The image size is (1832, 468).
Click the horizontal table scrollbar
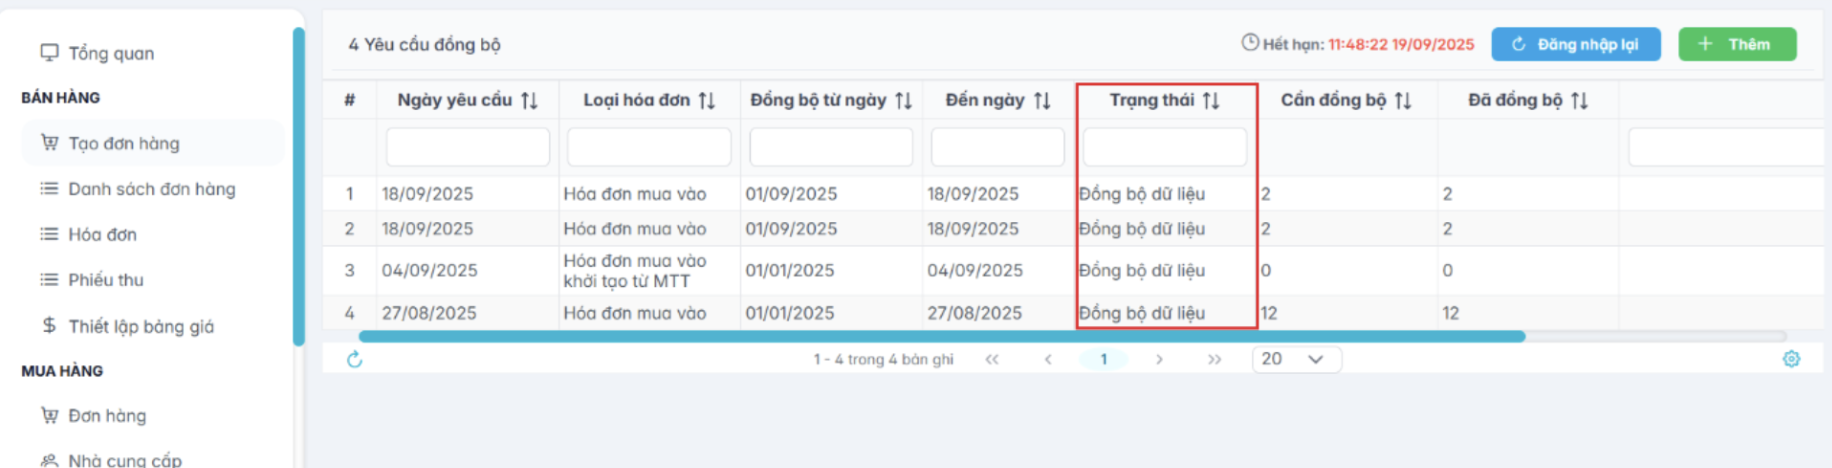coord(940,337)
